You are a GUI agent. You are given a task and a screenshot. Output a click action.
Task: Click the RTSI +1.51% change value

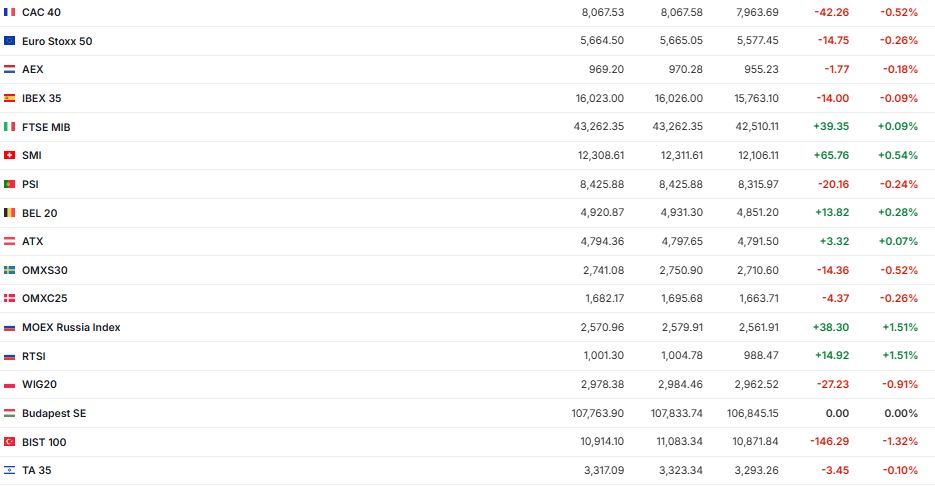point(899,356)
